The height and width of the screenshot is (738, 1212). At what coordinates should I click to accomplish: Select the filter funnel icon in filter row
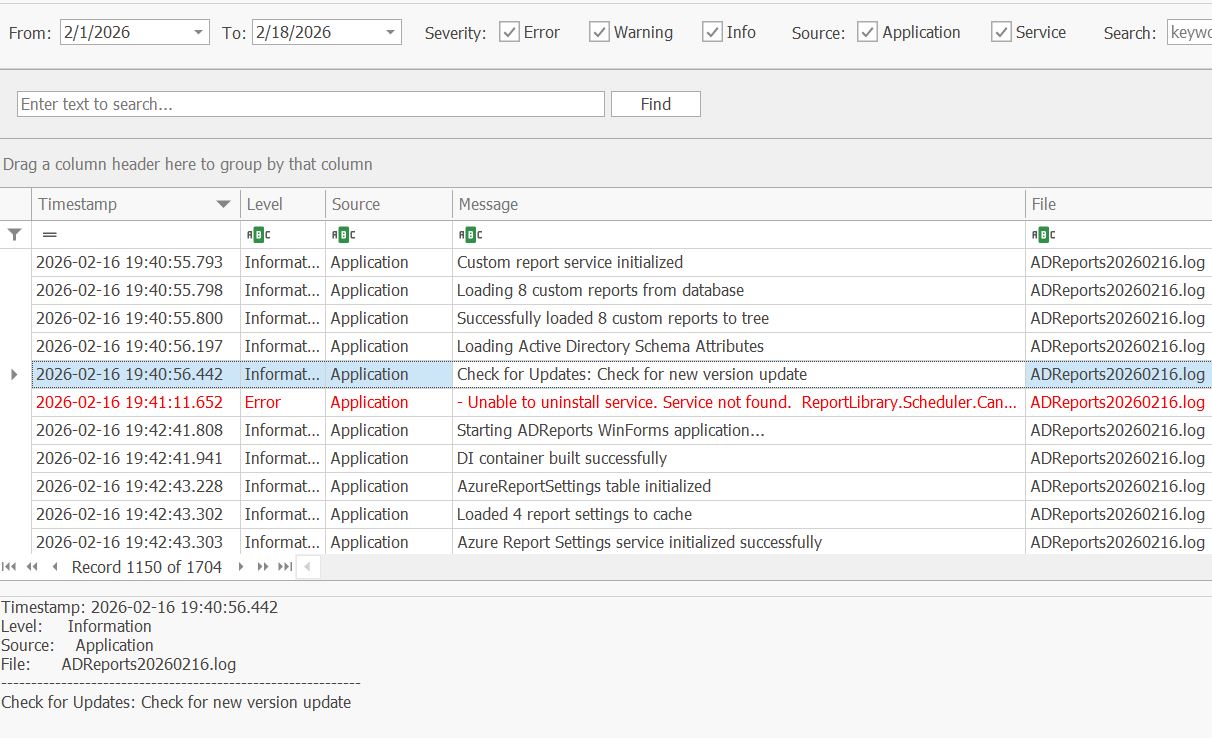pos(14,234)
